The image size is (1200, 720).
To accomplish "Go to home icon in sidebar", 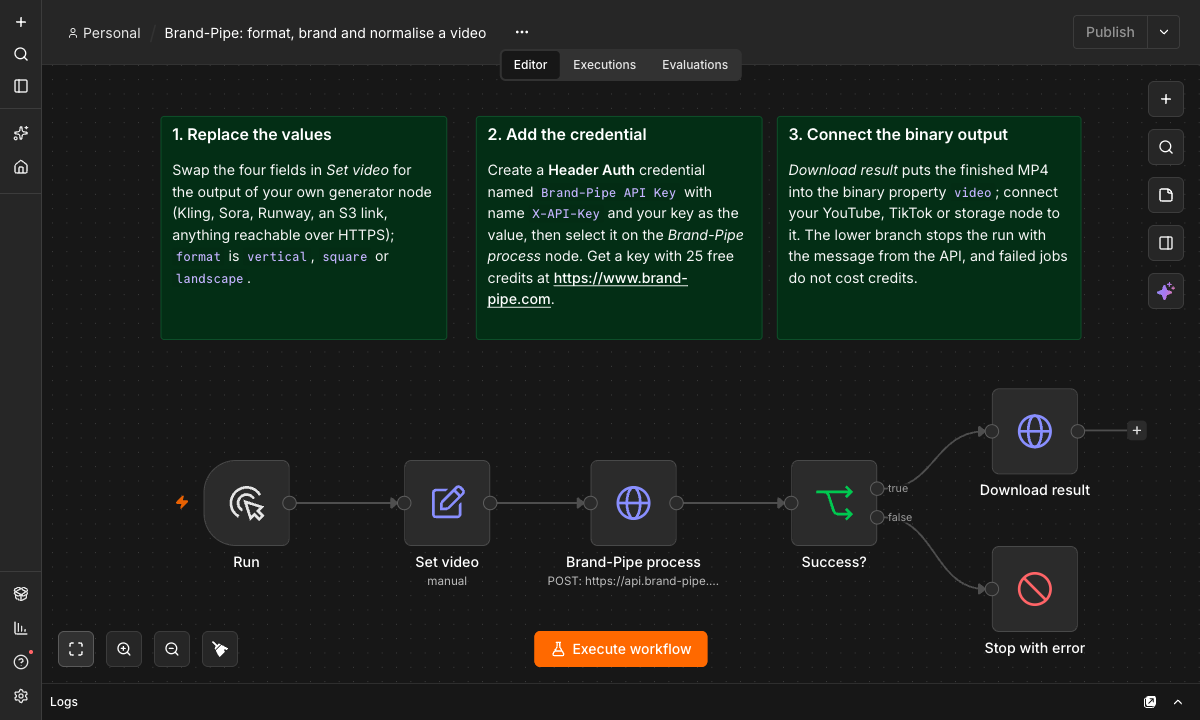I will [x=21, y=167].
